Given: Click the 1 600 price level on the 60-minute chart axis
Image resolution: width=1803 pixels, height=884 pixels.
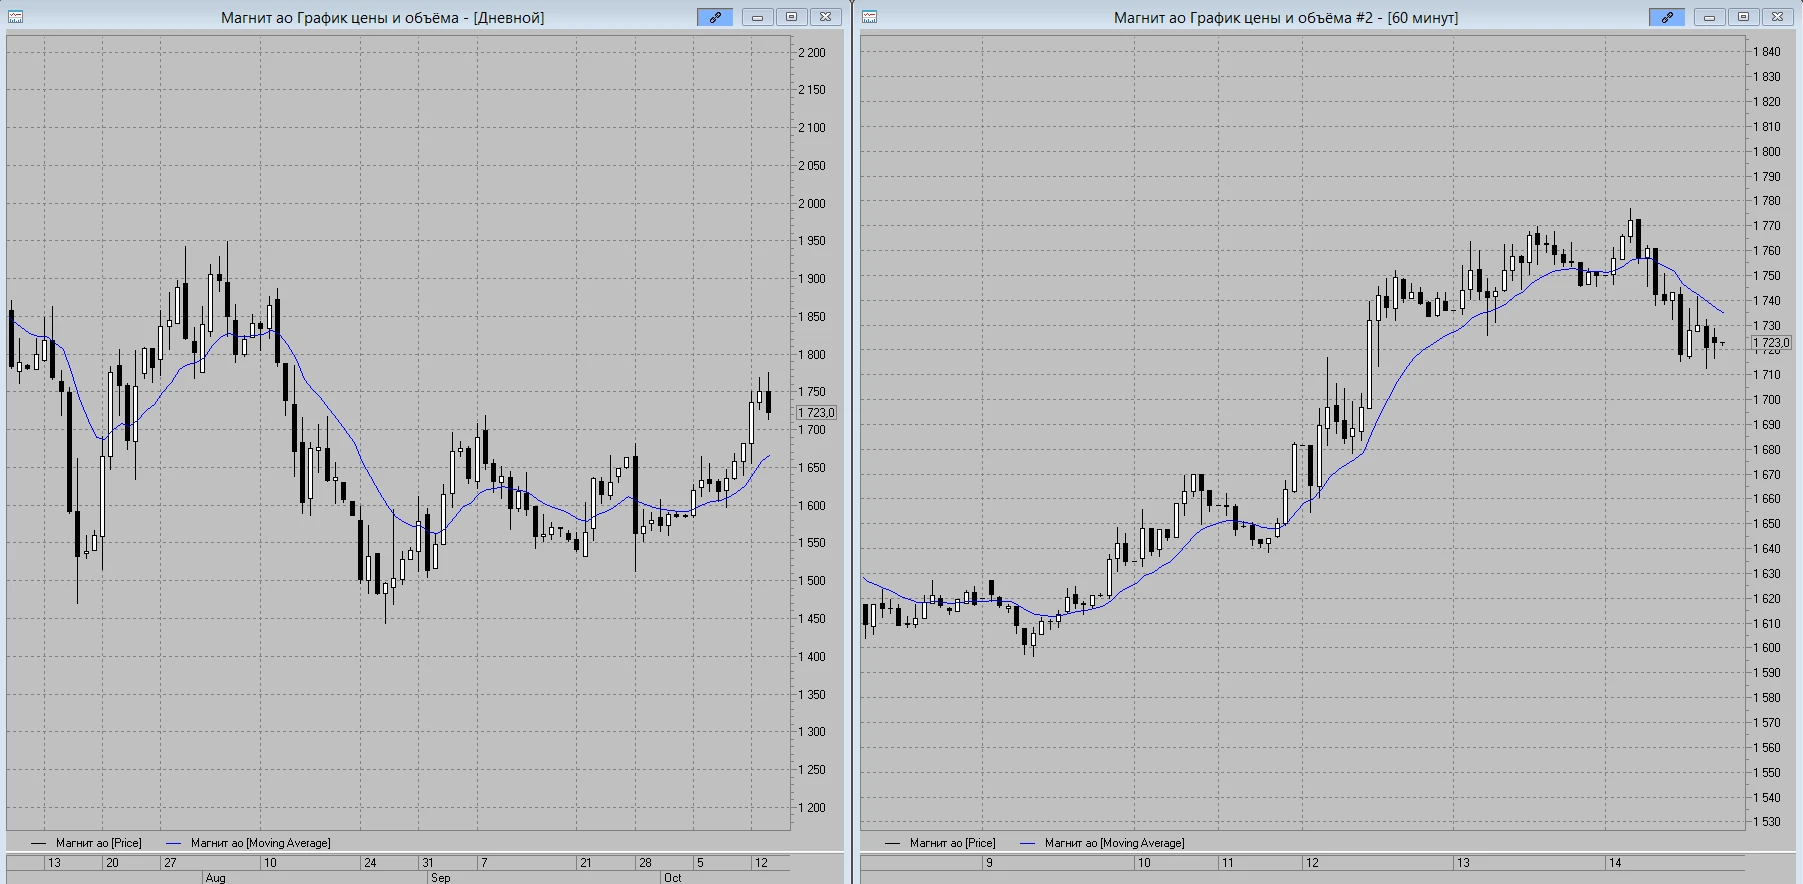Looking at the screenshot, I should 1767,648.
